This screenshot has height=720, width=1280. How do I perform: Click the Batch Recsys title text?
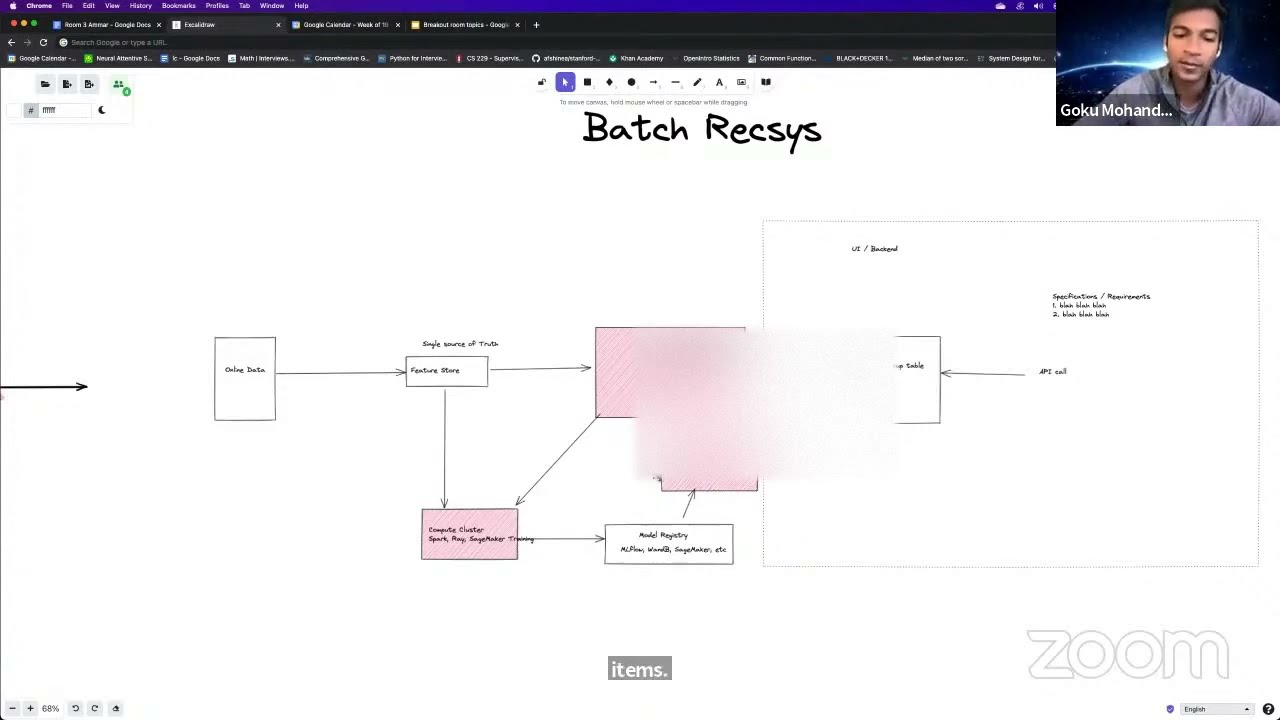(x=702, y=130)
